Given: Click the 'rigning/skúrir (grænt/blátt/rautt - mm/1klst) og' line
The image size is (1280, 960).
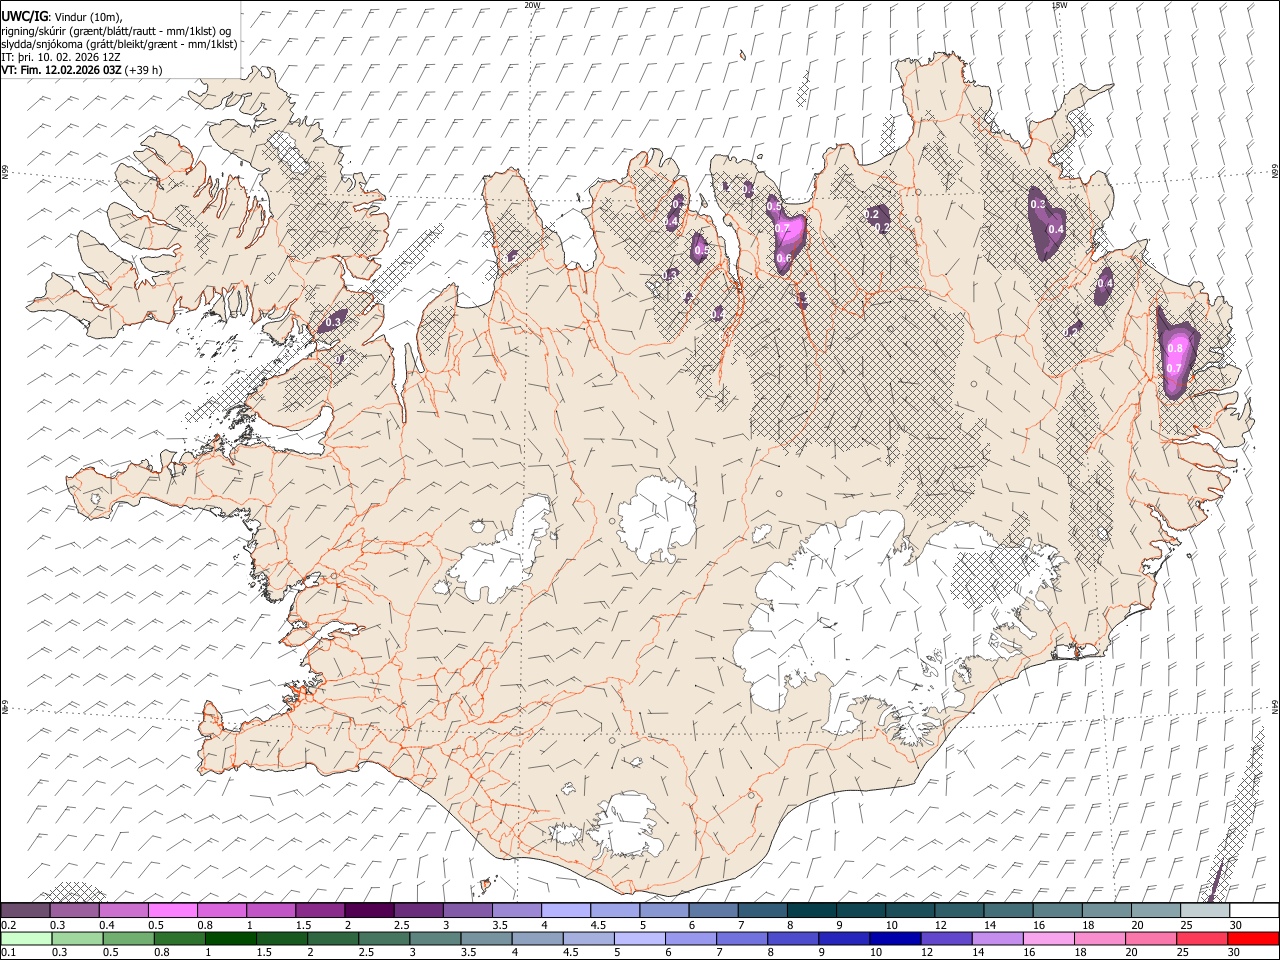Looking at the screenshot, I should (x=117, y=31).
